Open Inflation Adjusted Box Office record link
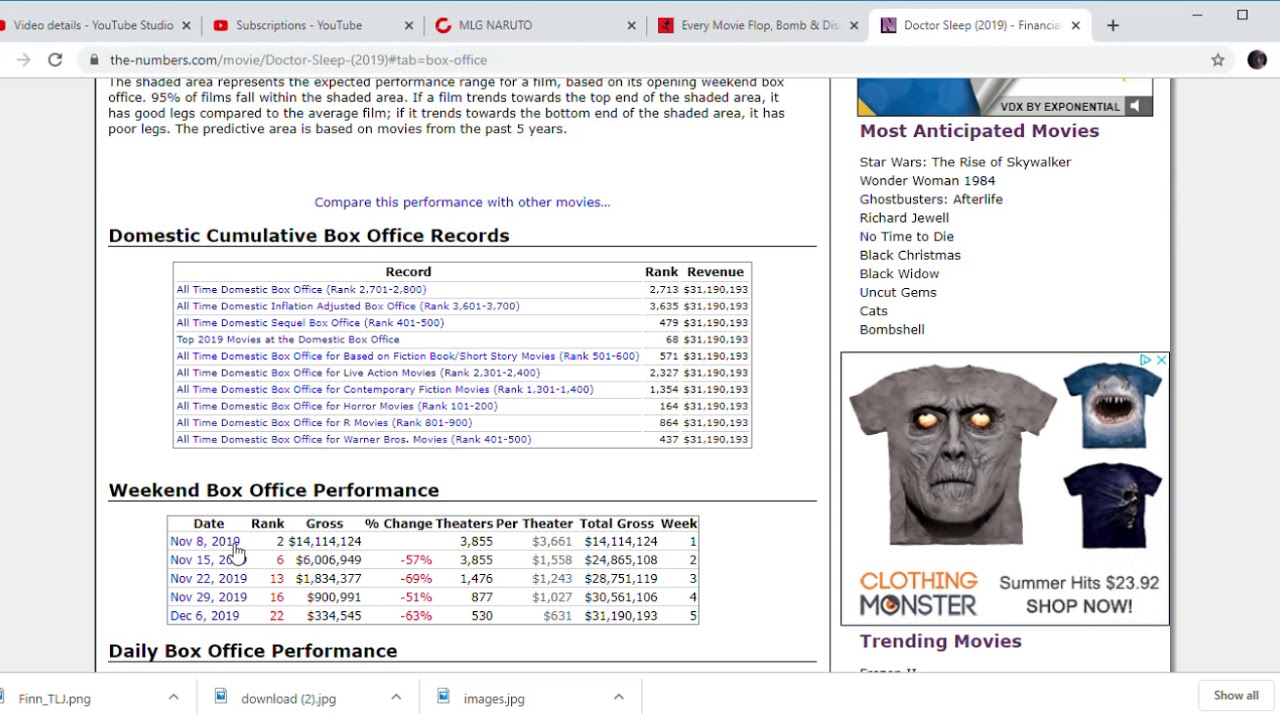1280x720 pixels. pyautogui.click(x=348, y=306)
